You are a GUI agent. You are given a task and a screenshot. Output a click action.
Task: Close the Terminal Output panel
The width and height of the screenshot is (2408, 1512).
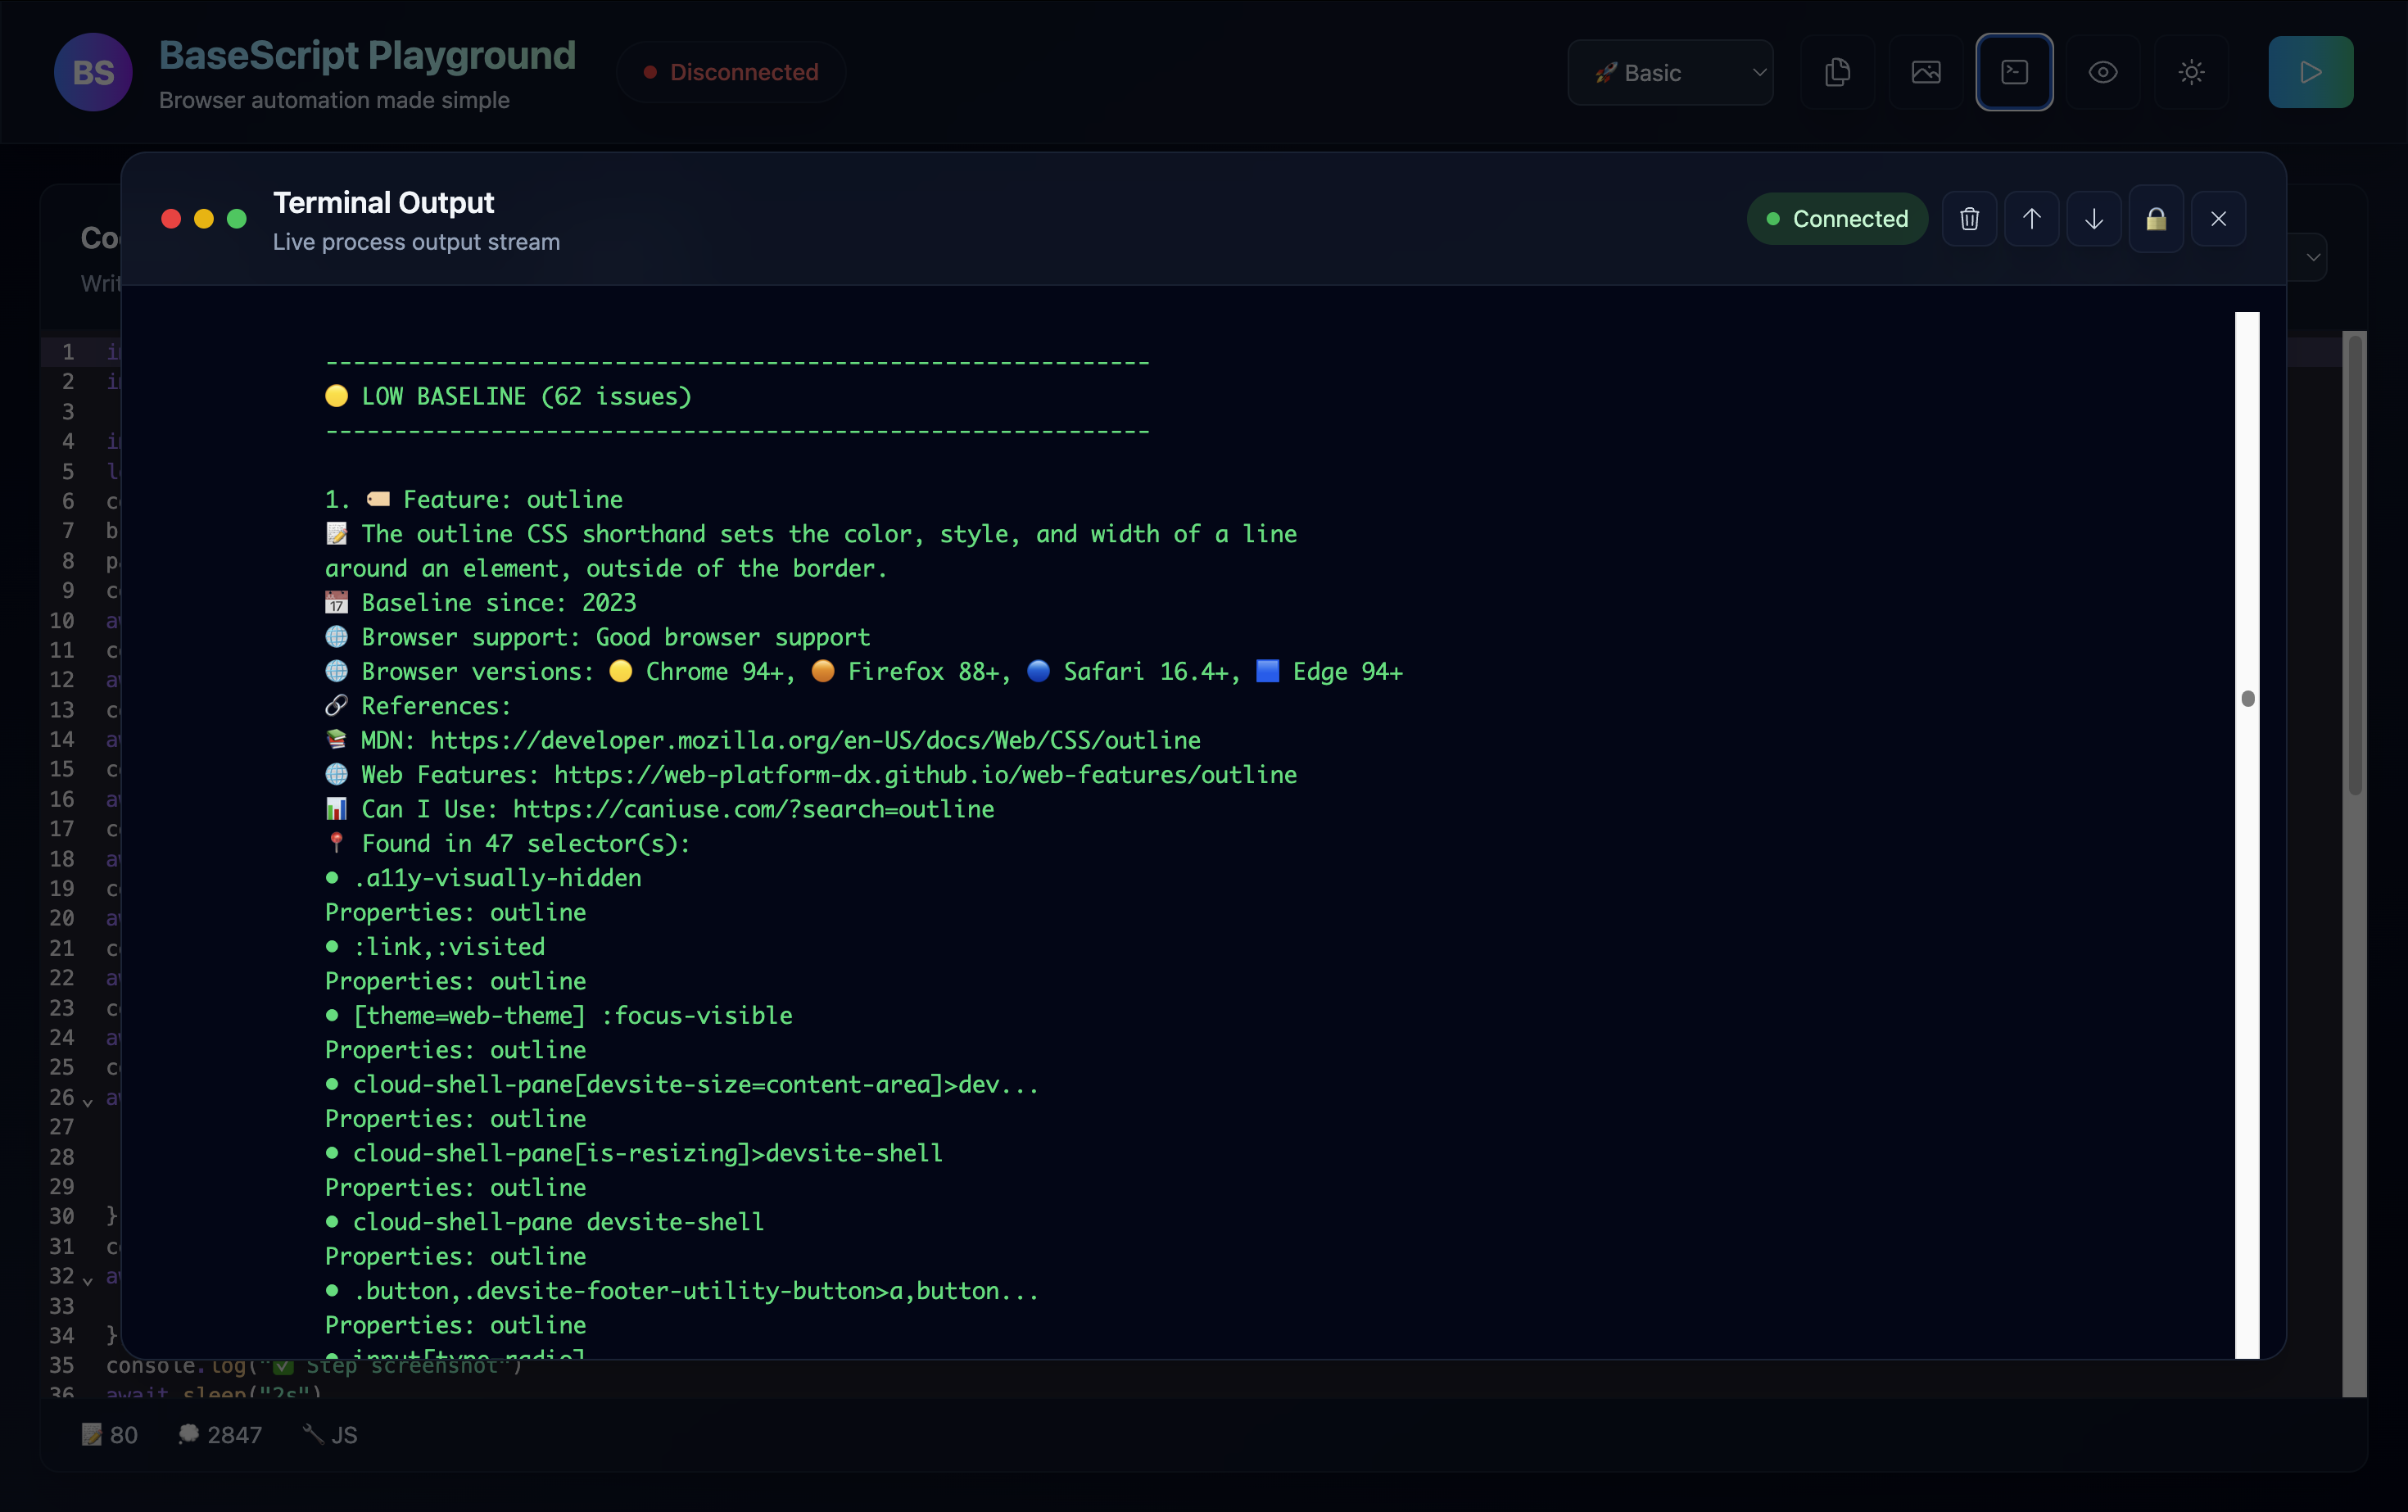[2218, 219]
